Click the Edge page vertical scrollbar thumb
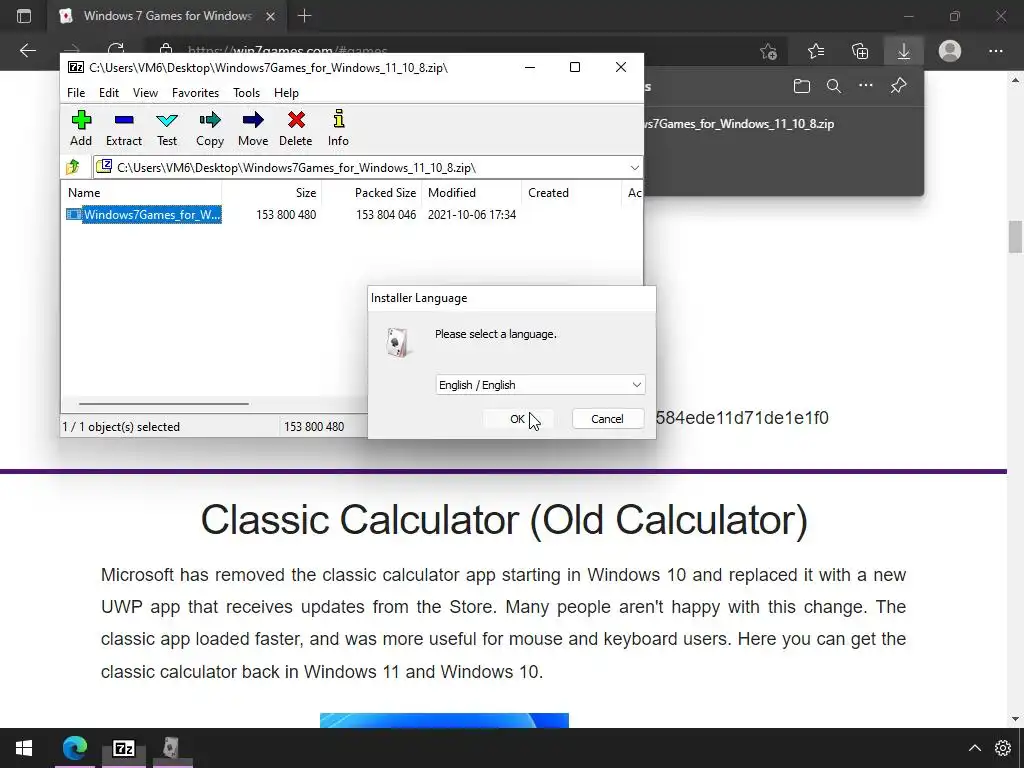The width and height of the screenshot is (1024, 768). coord(1015,236)
